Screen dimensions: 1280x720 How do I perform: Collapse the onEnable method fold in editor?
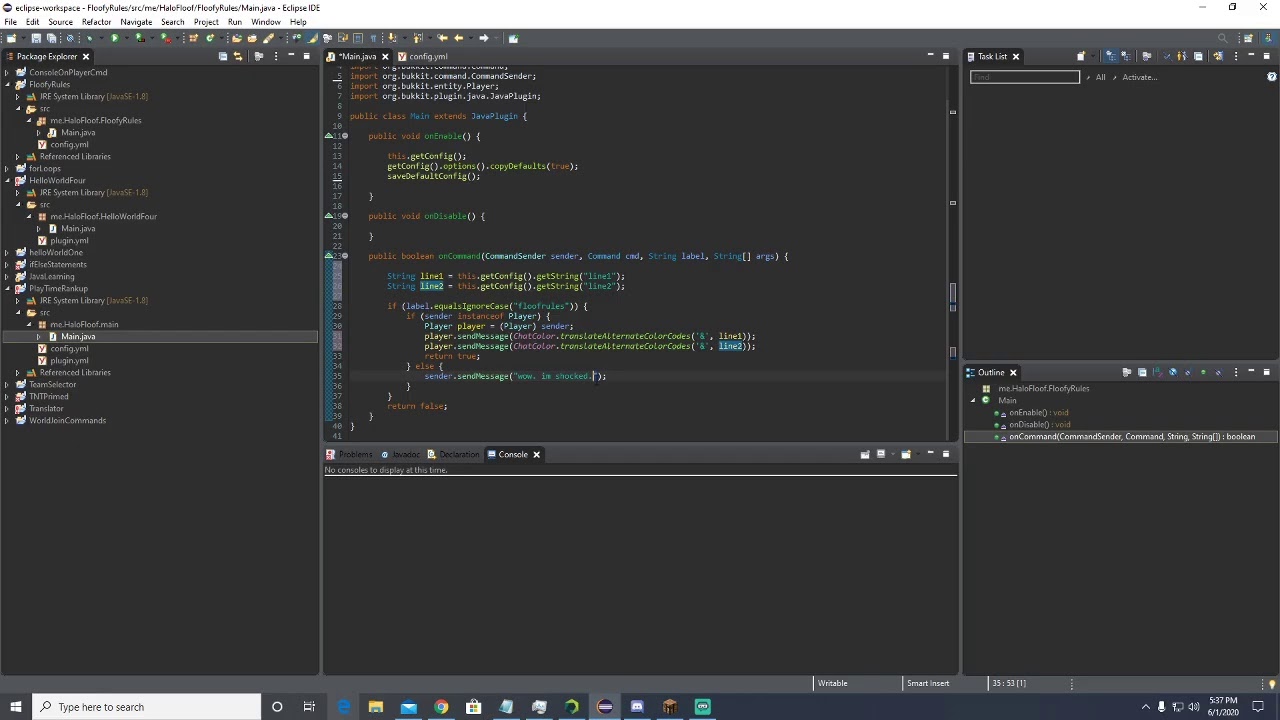345,136
